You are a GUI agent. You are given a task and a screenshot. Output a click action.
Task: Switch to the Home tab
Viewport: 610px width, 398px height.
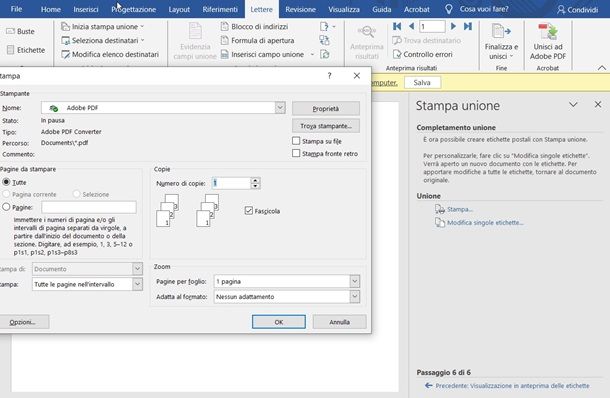tap(51, 9)
